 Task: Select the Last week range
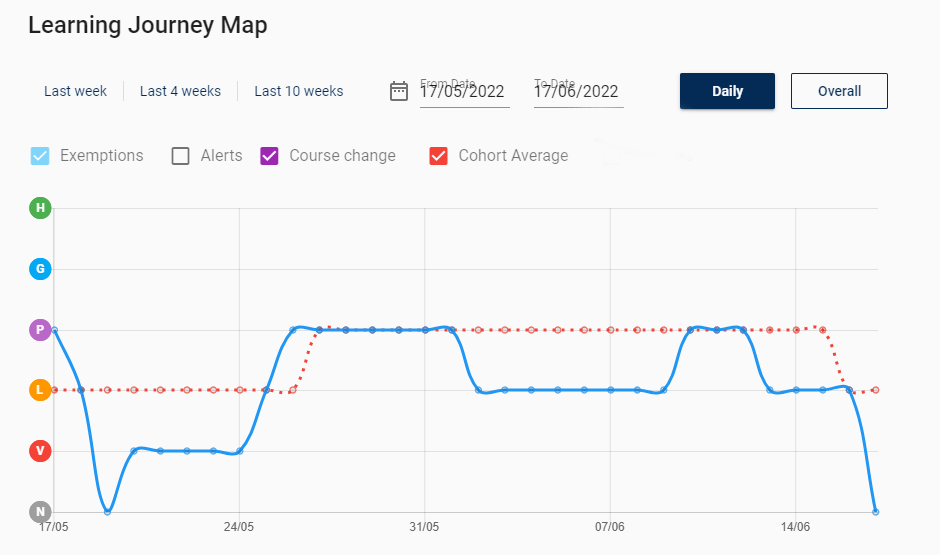click(x=75, y=91)
